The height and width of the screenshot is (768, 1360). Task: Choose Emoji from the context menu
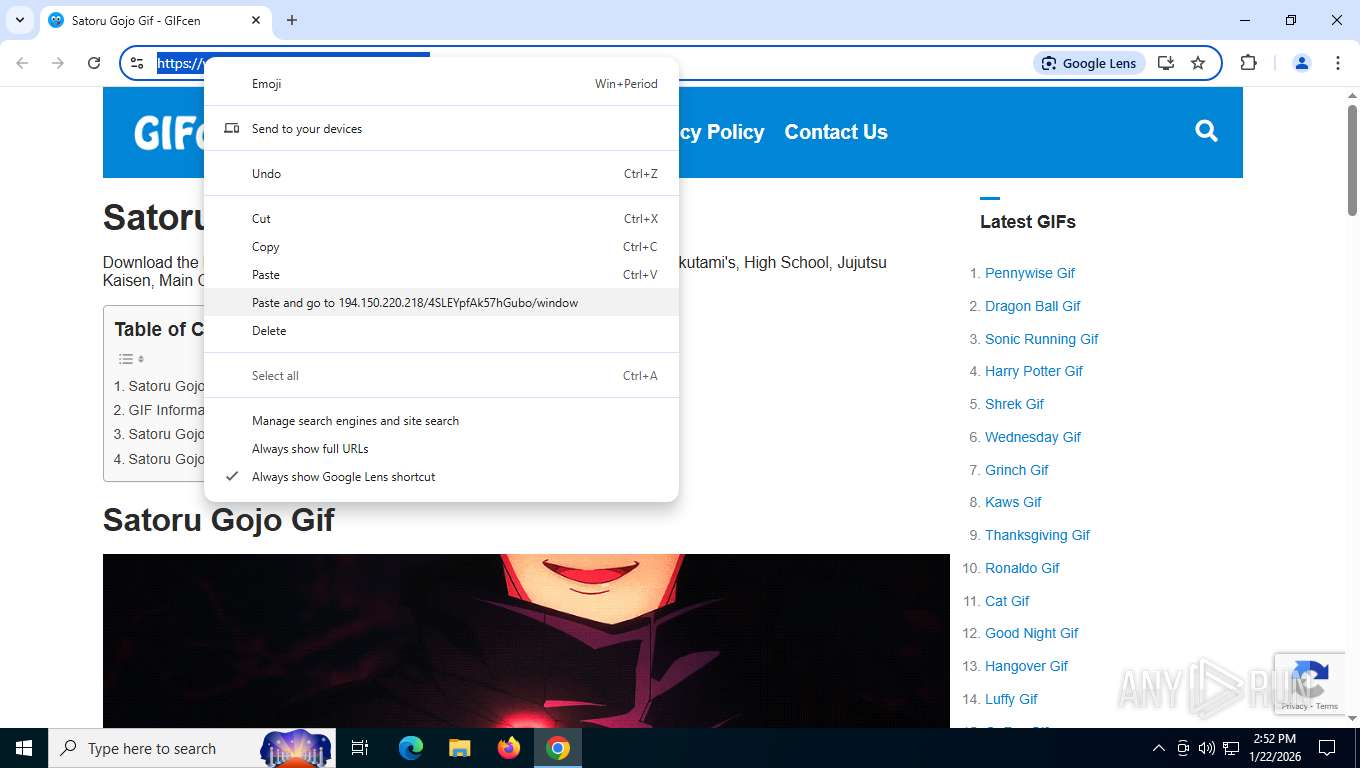point(441,84)
